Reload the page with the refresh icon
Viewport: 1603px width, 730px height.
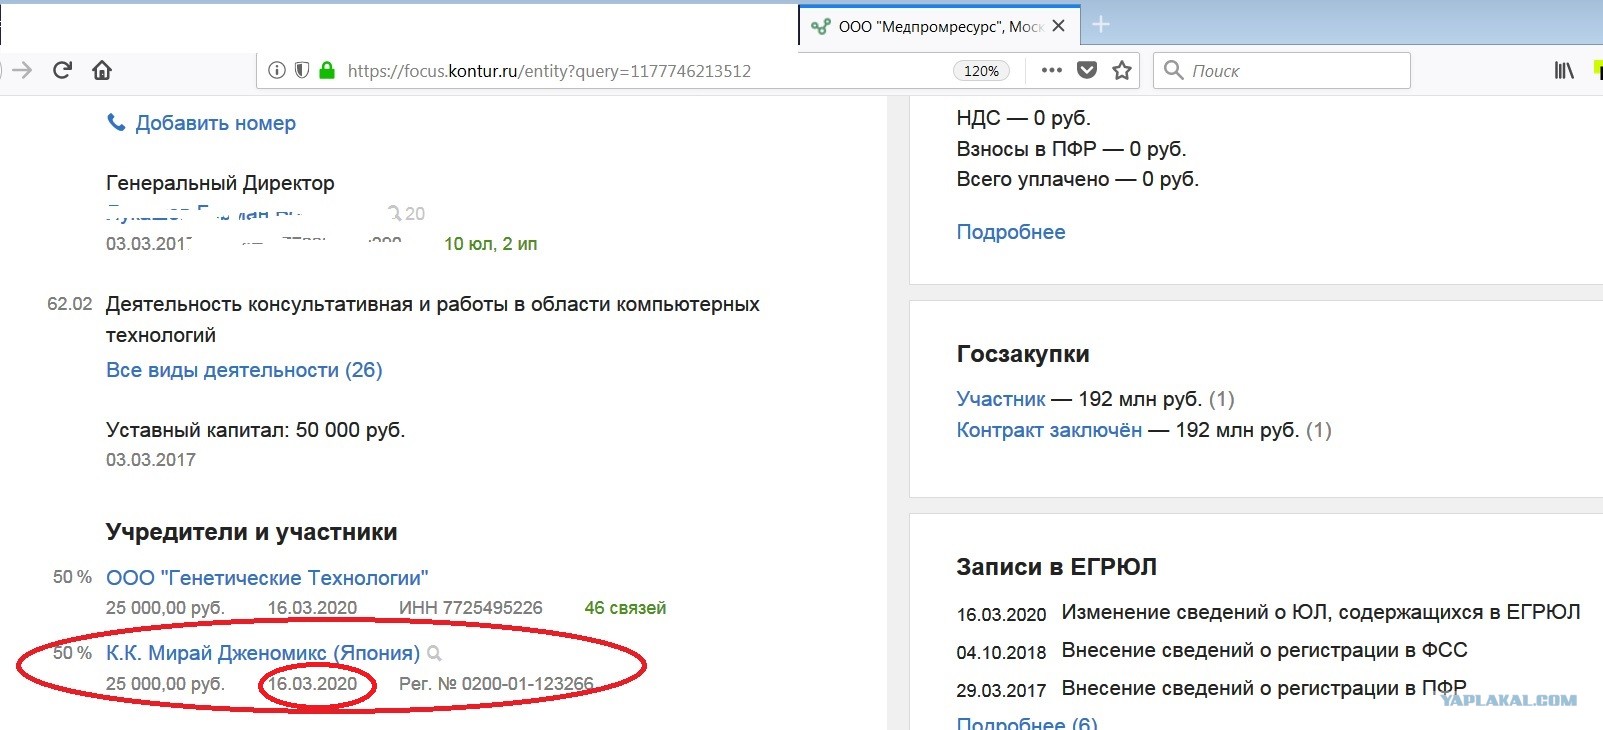62,70
